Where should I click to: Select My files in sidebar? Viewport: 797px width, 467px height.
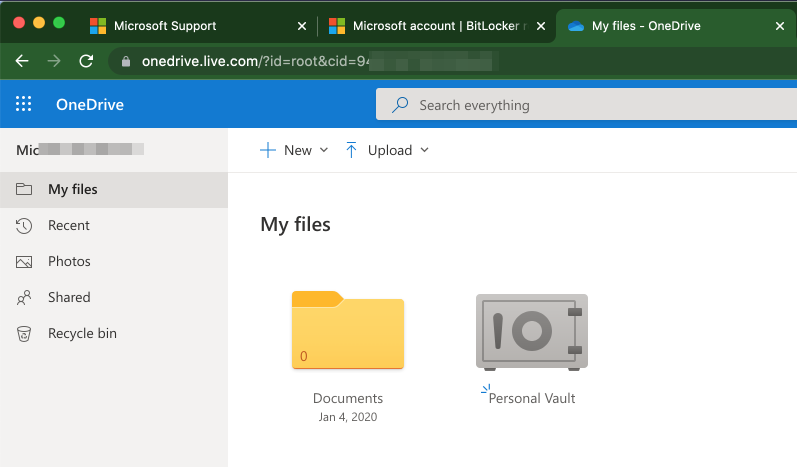click(114, 190)
